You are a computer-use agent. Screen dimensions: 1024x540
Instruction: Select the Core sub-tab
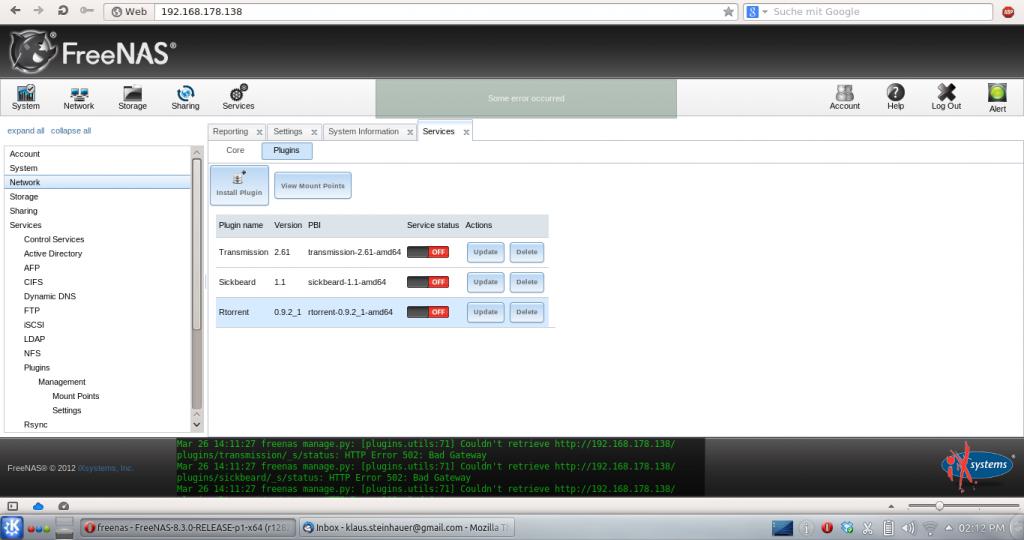[235, 150]
